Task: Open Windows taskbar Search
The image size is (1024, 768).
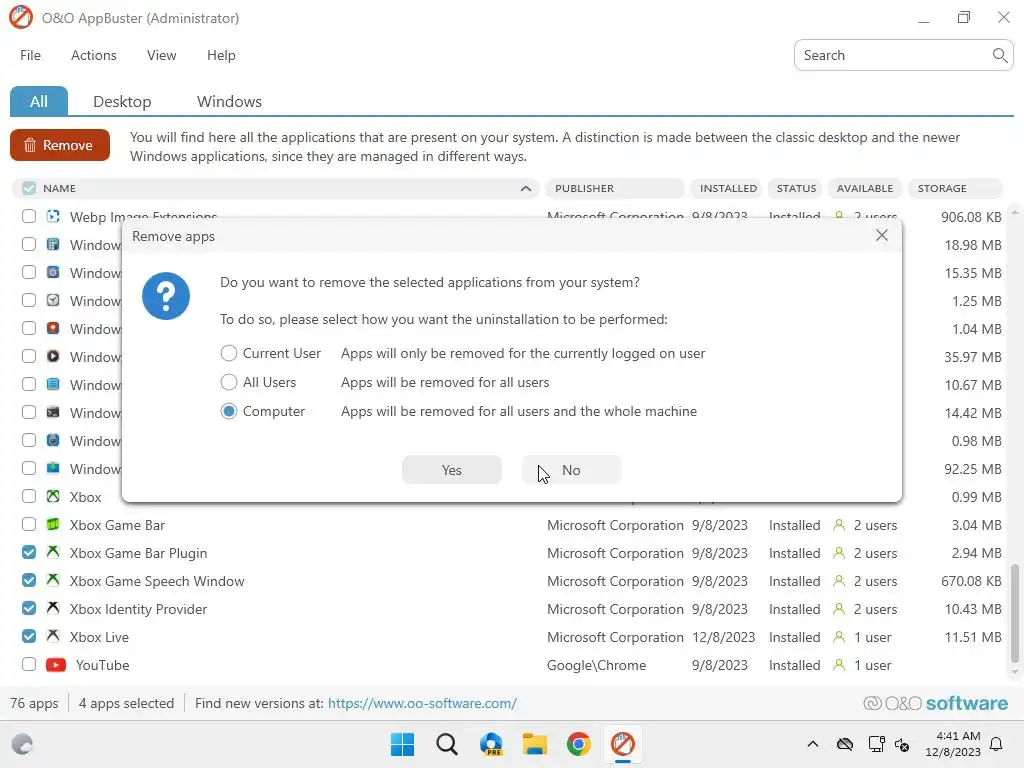Action: 447,744
